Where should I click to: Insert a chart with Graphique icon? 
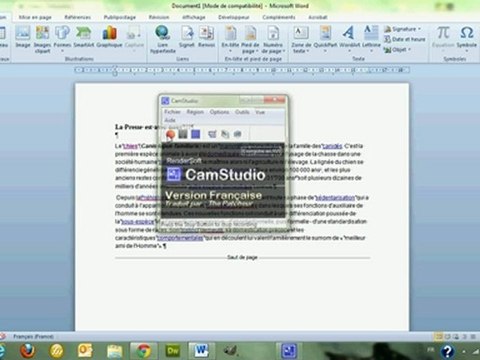click(x=109, y=37)
